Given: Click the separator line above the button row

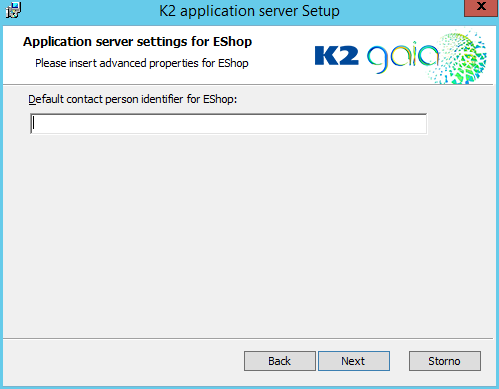Looking at the screenshot, I should (248, 339).
